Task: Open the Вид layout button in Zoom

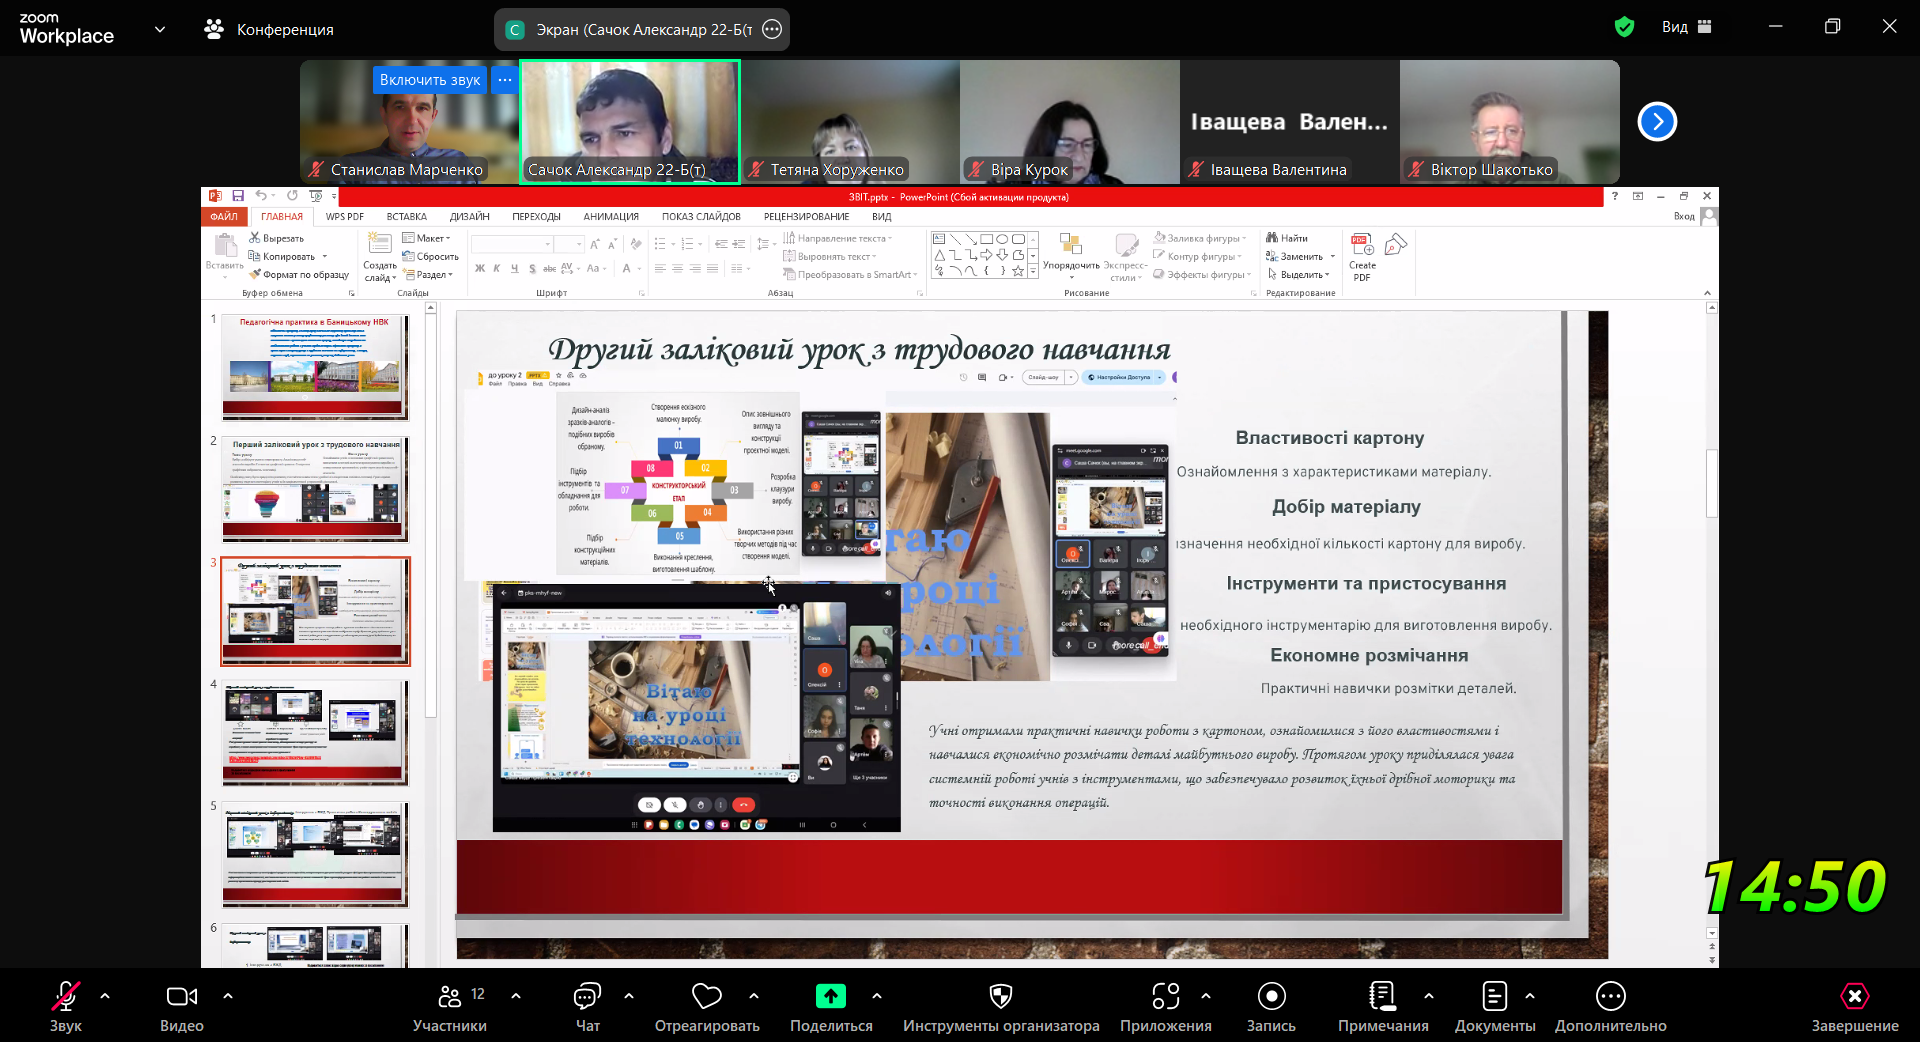Action: point(1687,27)
